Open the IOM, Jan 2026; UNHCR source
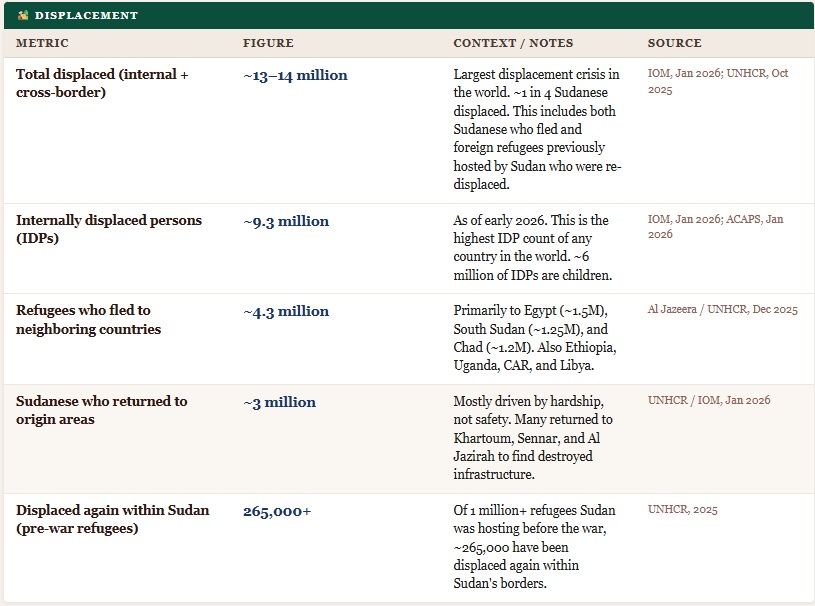 click(x=717, y=82)
